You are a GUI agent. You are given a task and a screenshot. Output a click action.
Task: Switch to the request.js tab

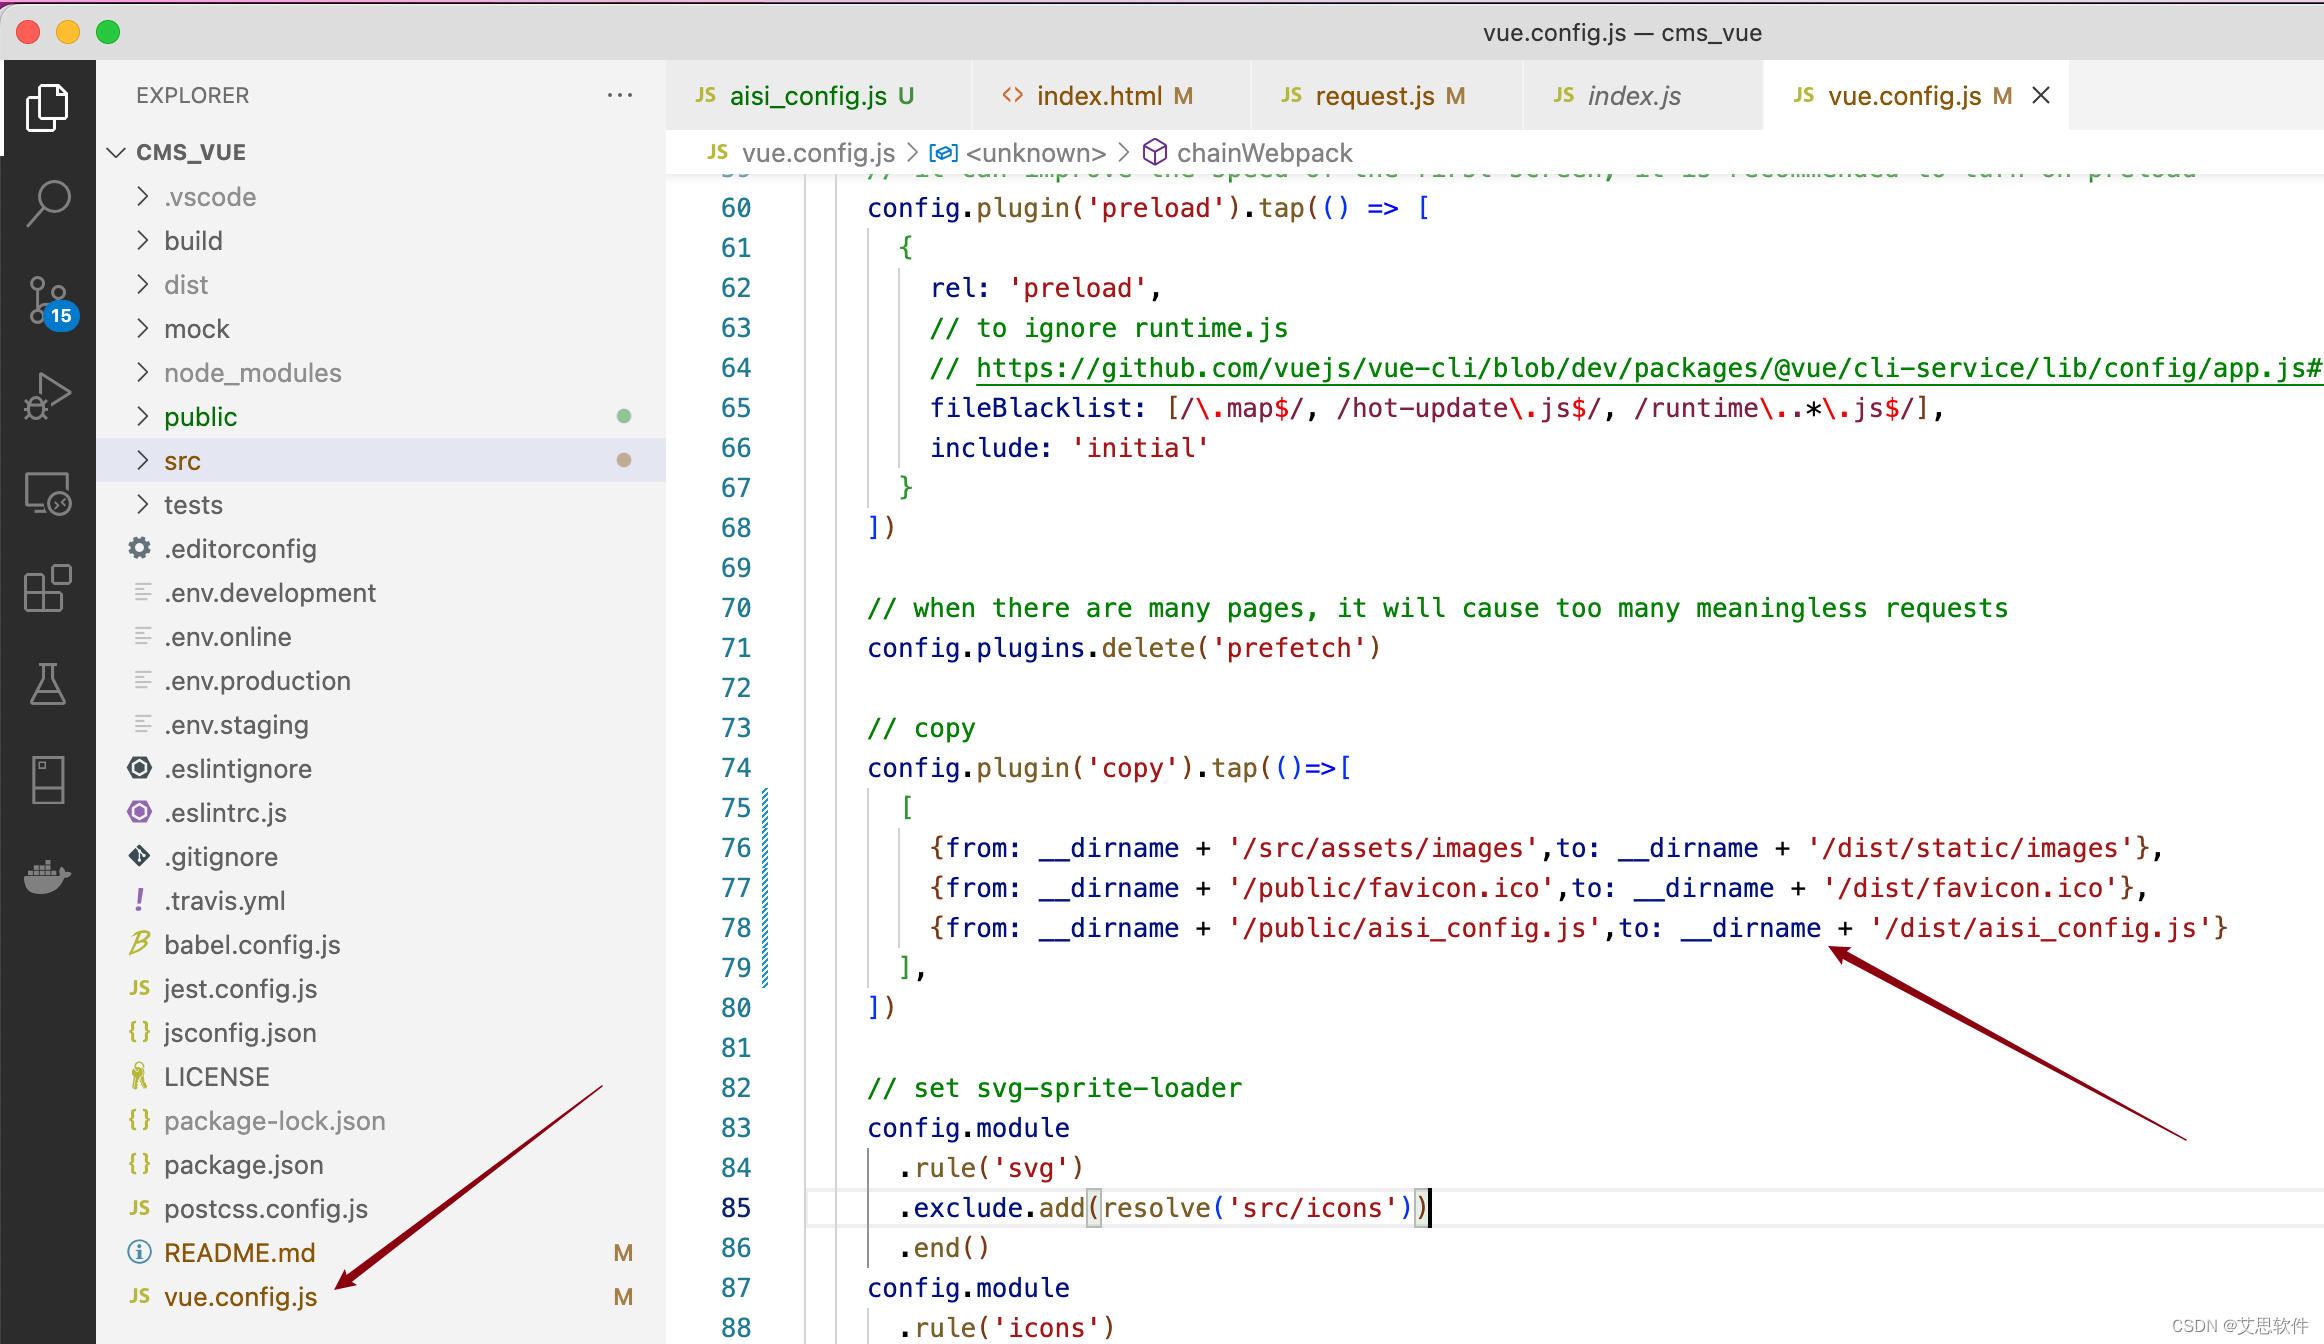1374,96
